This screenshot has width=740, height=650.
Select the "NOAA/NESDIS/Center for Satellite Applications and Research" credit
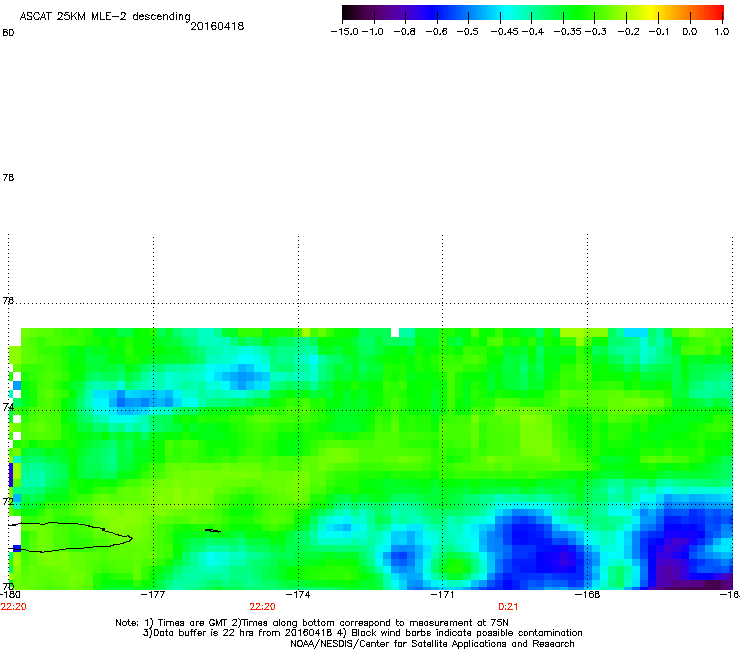point(432,644)
